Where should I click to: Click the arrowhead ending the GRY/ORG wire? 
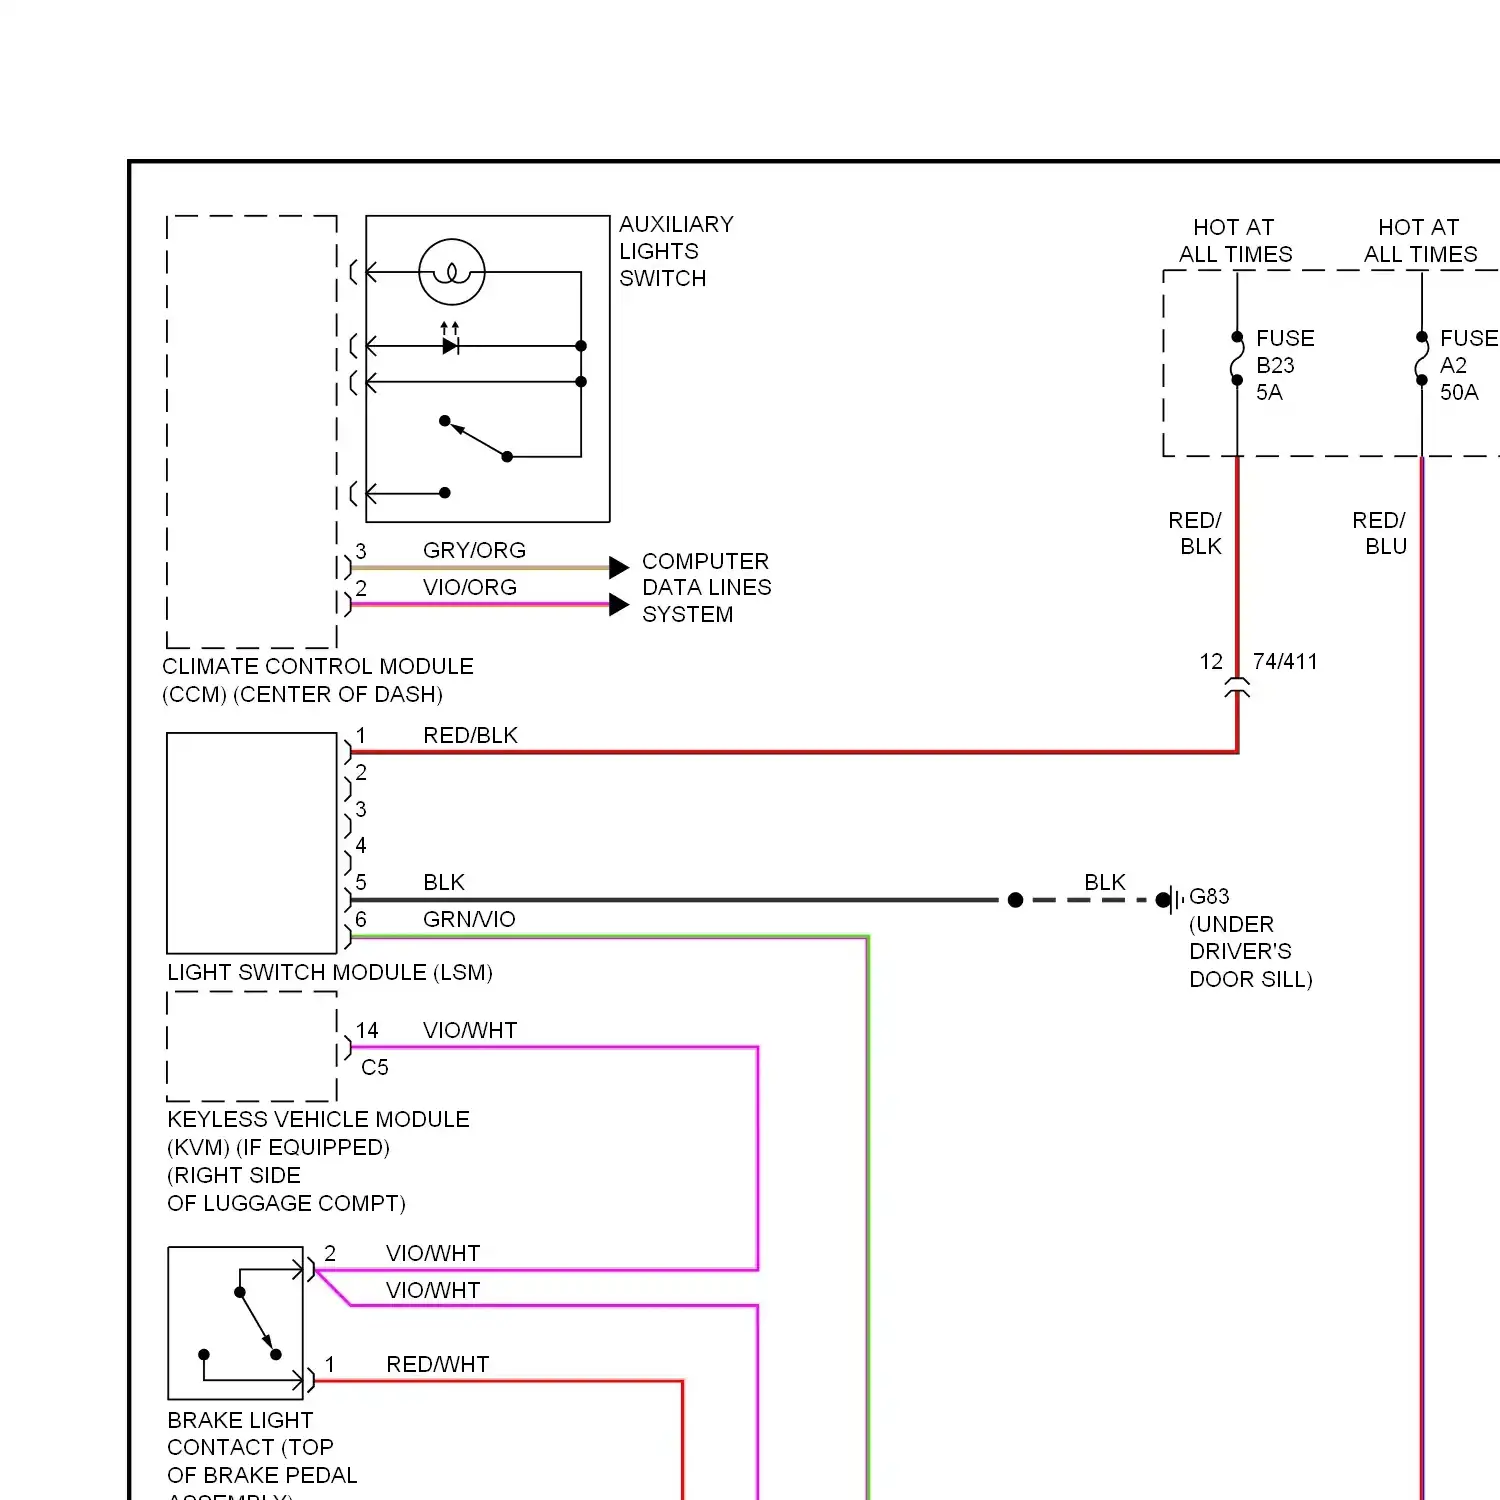click(619, 568)
